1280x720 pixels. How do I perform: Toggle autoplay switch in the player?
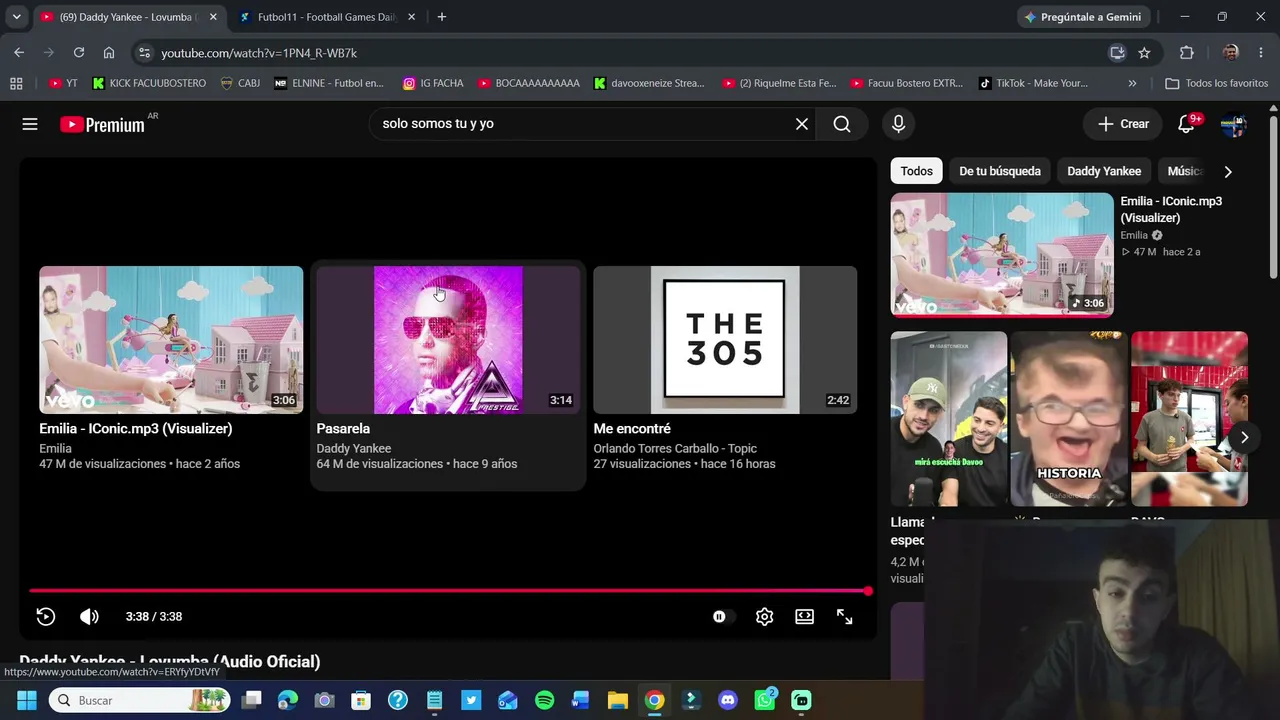(x=722, y=617)
